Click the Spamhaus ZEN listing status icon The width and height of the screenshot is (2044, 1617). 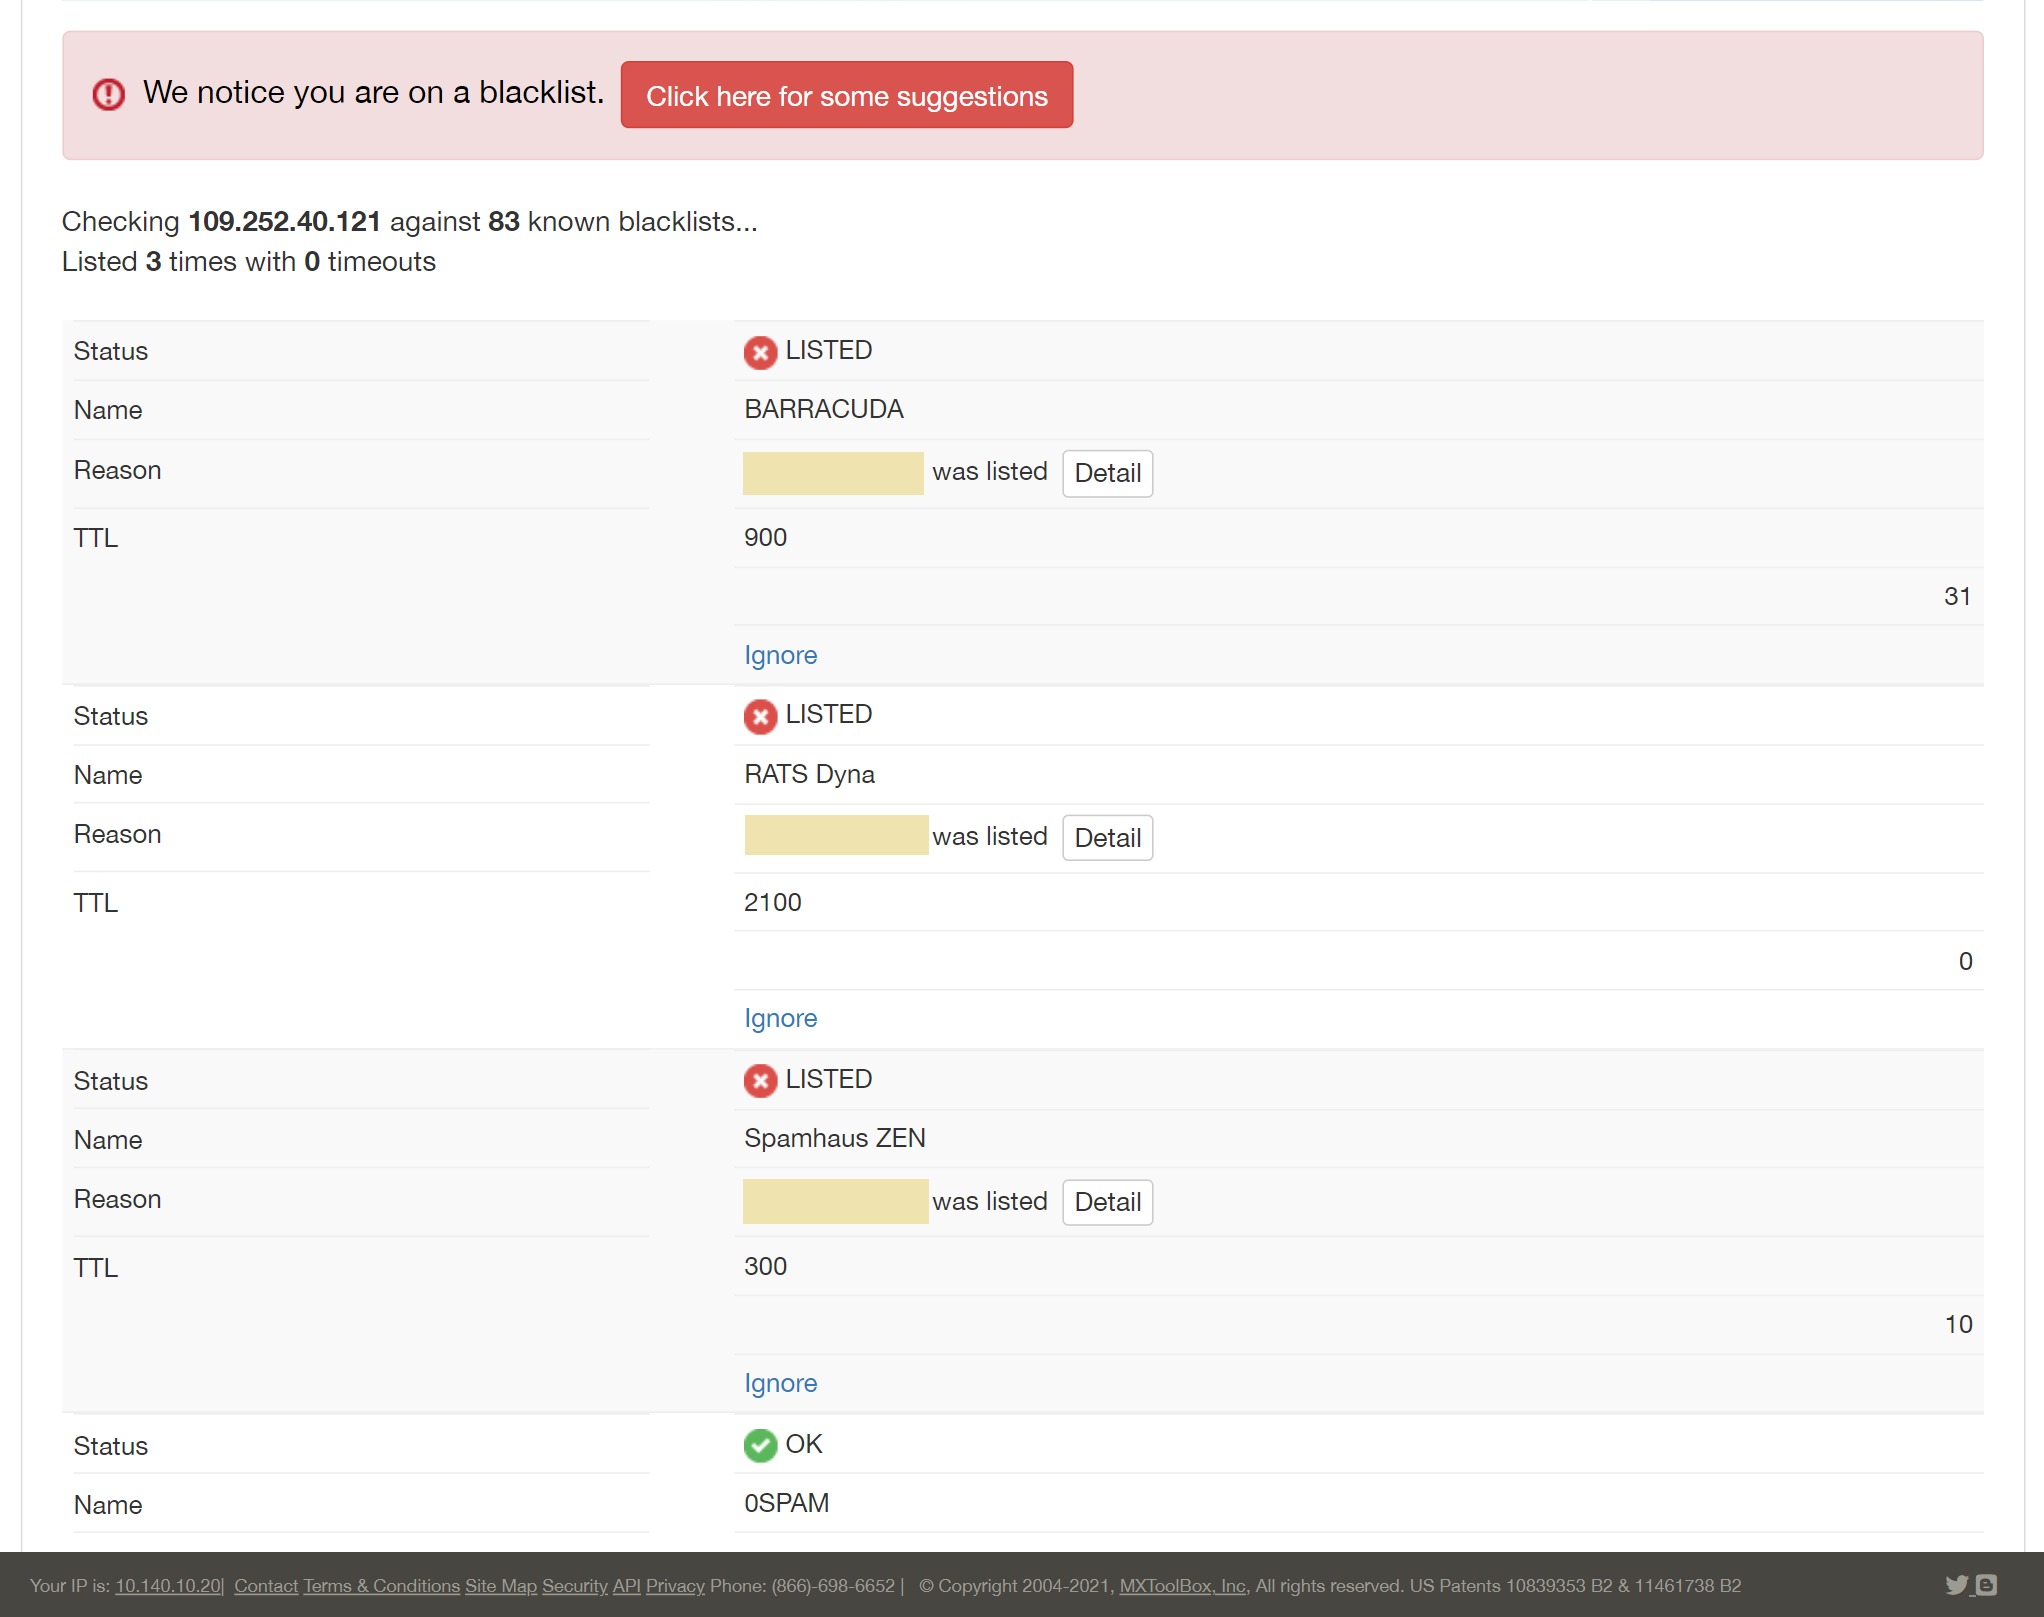pos(760,1080)
